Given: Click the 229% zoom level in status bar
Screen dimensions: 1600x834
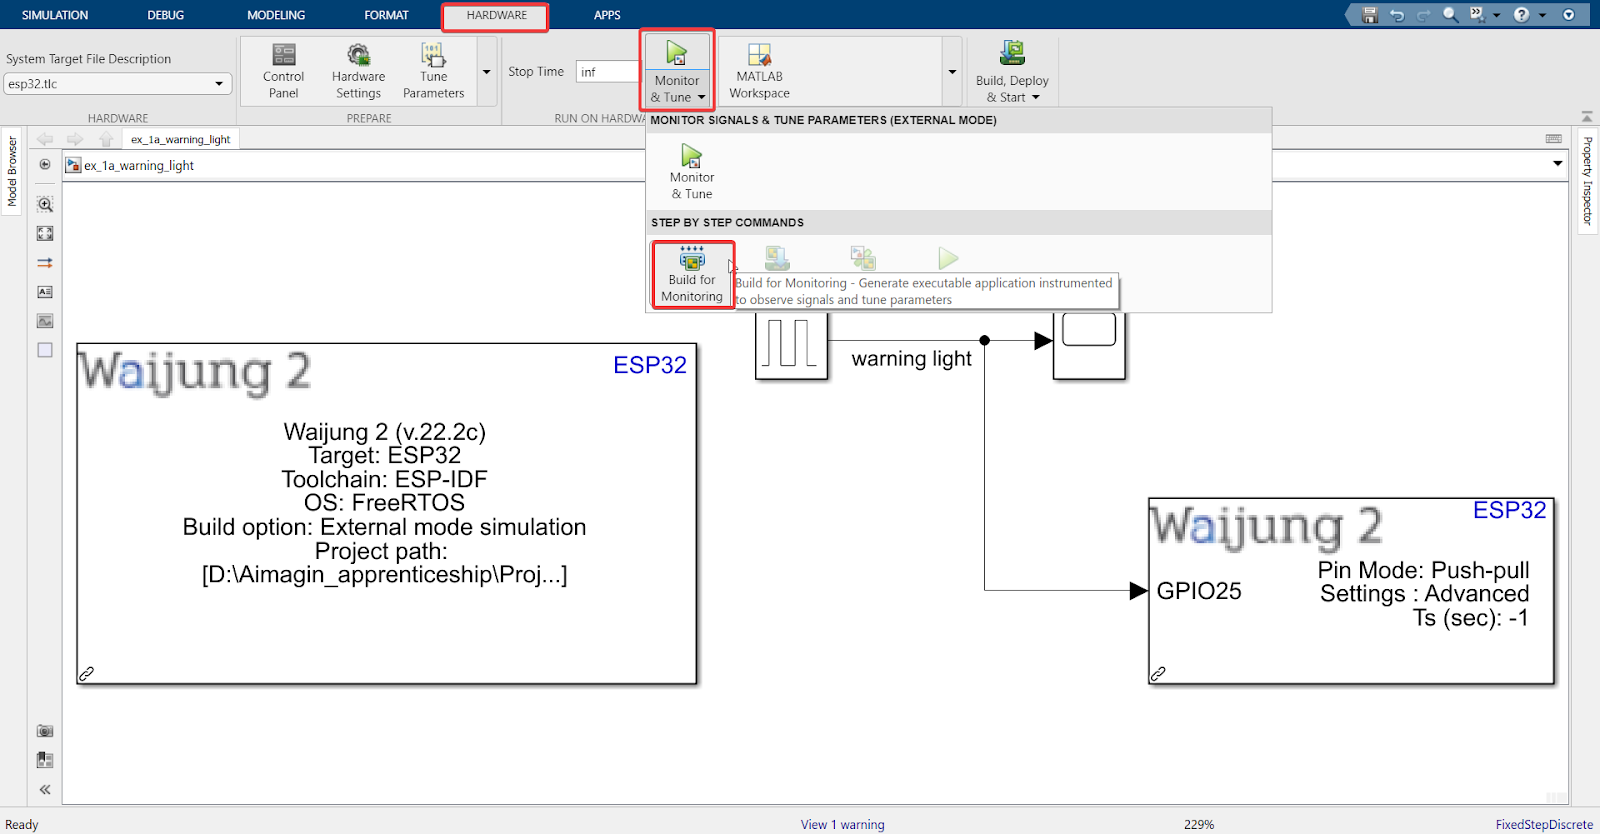Looking at the screenshot, I should pos(1199,825).
